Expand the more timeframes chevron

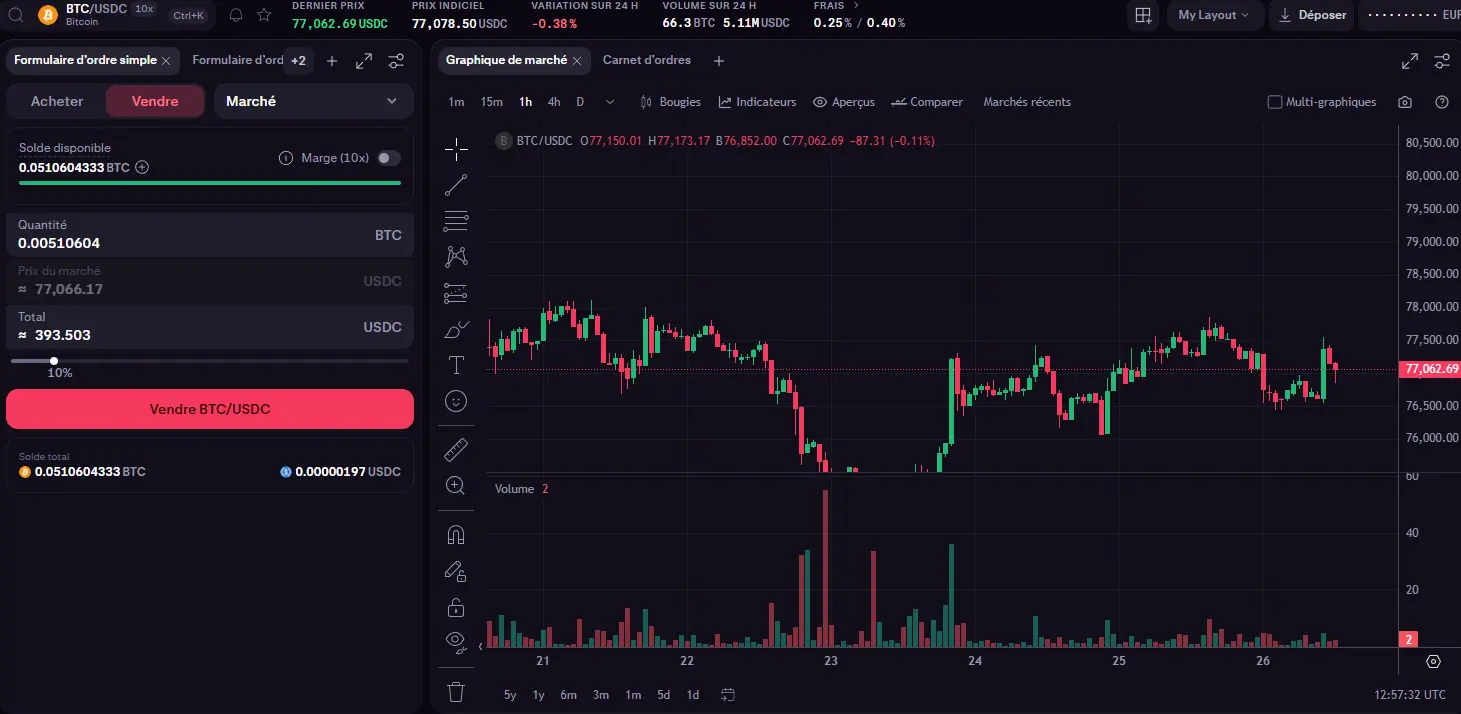pyautogui.click(x=610, y=102)
